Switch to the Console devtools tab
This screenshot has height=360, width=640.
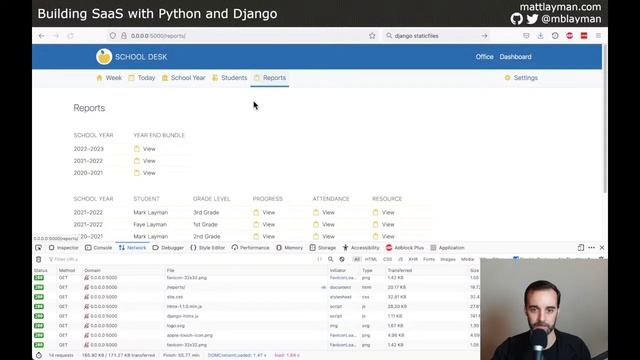coord(98,248)
